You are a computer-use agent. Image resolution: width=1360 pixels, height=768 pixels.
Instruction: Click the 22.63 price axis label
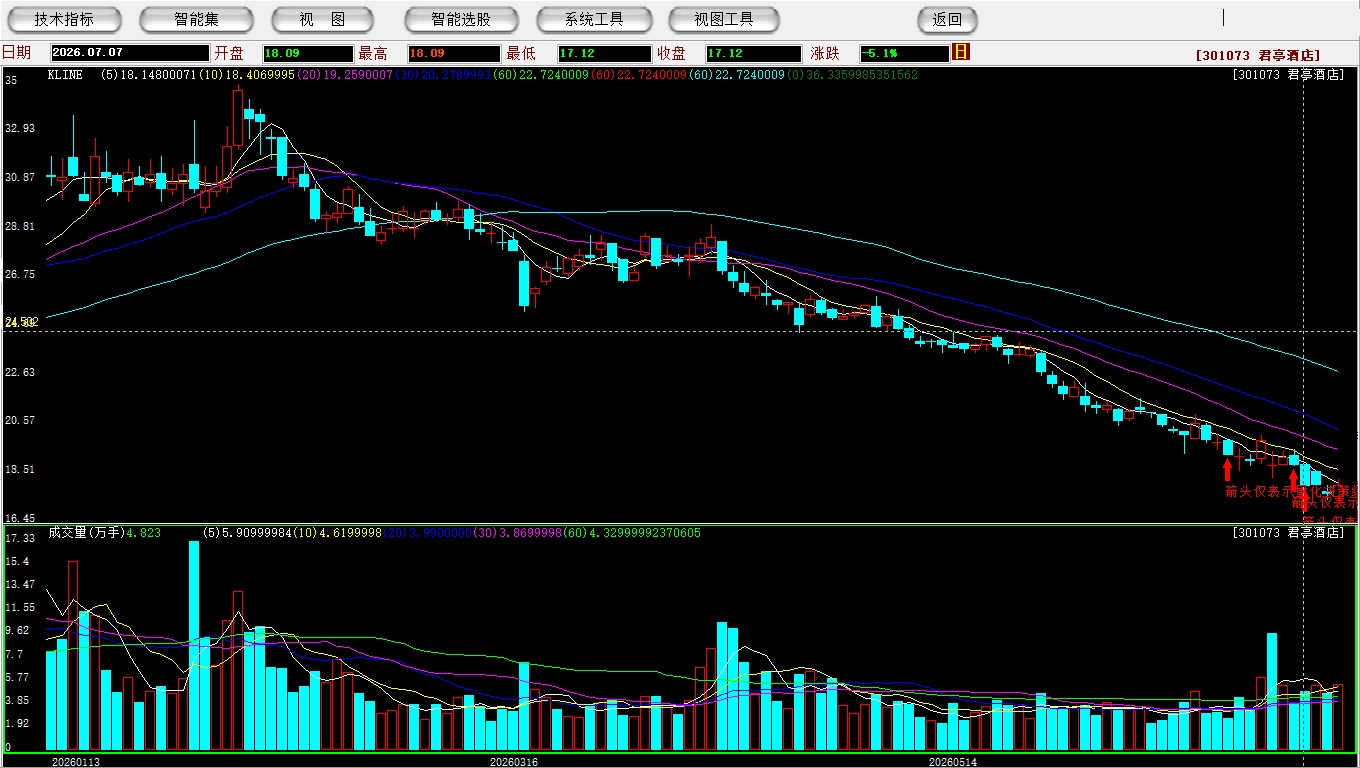click(x=20, y=372)
